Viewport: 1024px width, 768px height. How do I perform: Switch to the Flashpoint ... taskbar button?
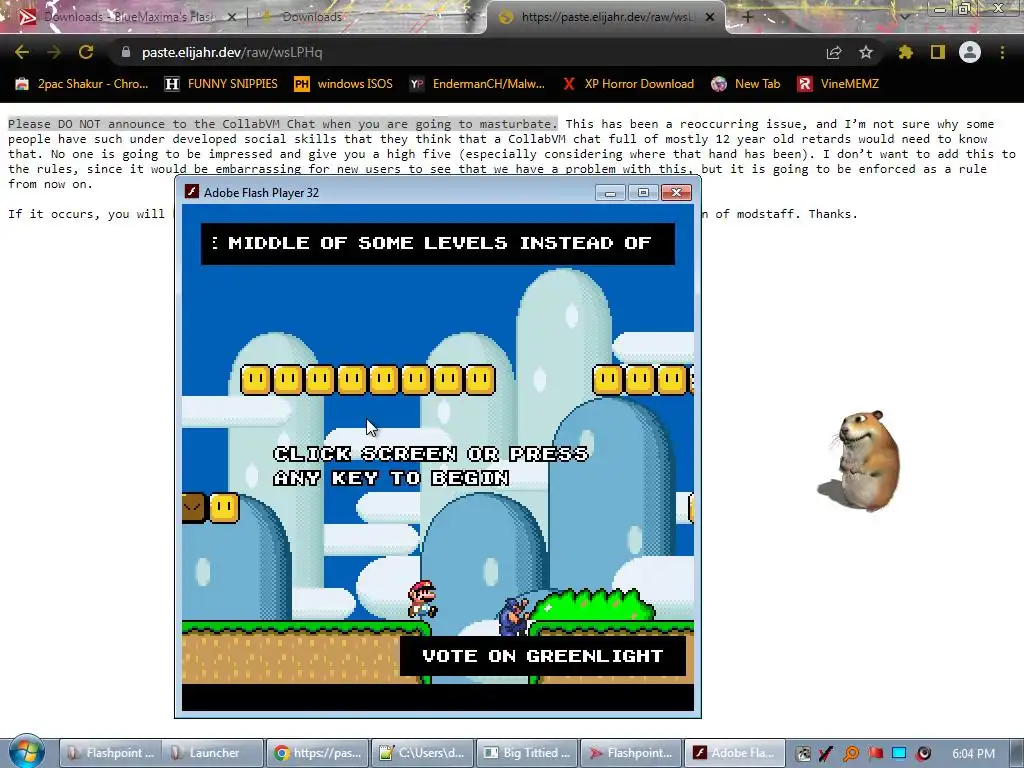pyautogui.click(x=111, y=753)
